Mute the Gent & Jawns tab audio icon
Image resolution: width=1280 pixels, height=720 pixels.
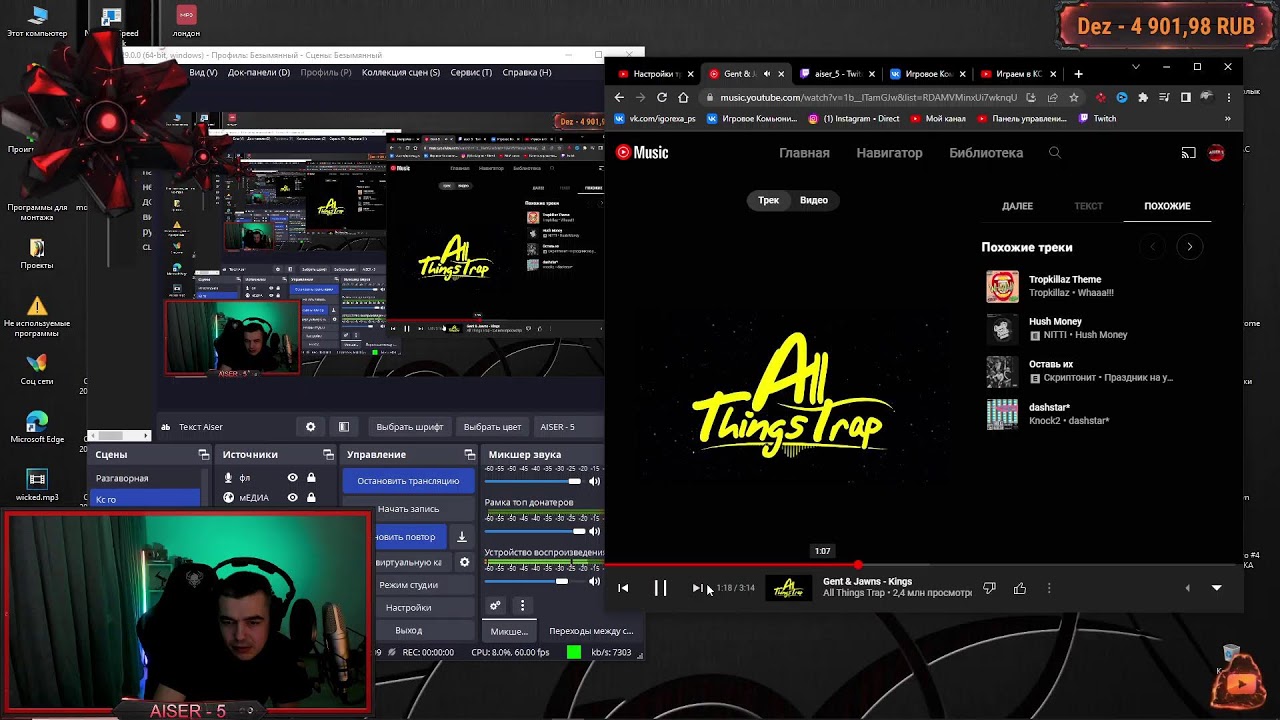(767, 74)
